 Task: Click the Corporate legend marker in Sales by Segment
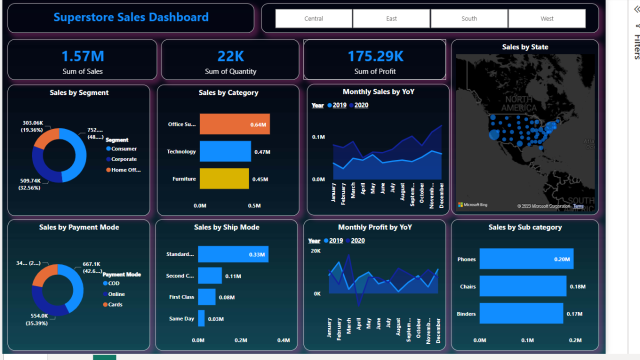click(x=109, y=159)
